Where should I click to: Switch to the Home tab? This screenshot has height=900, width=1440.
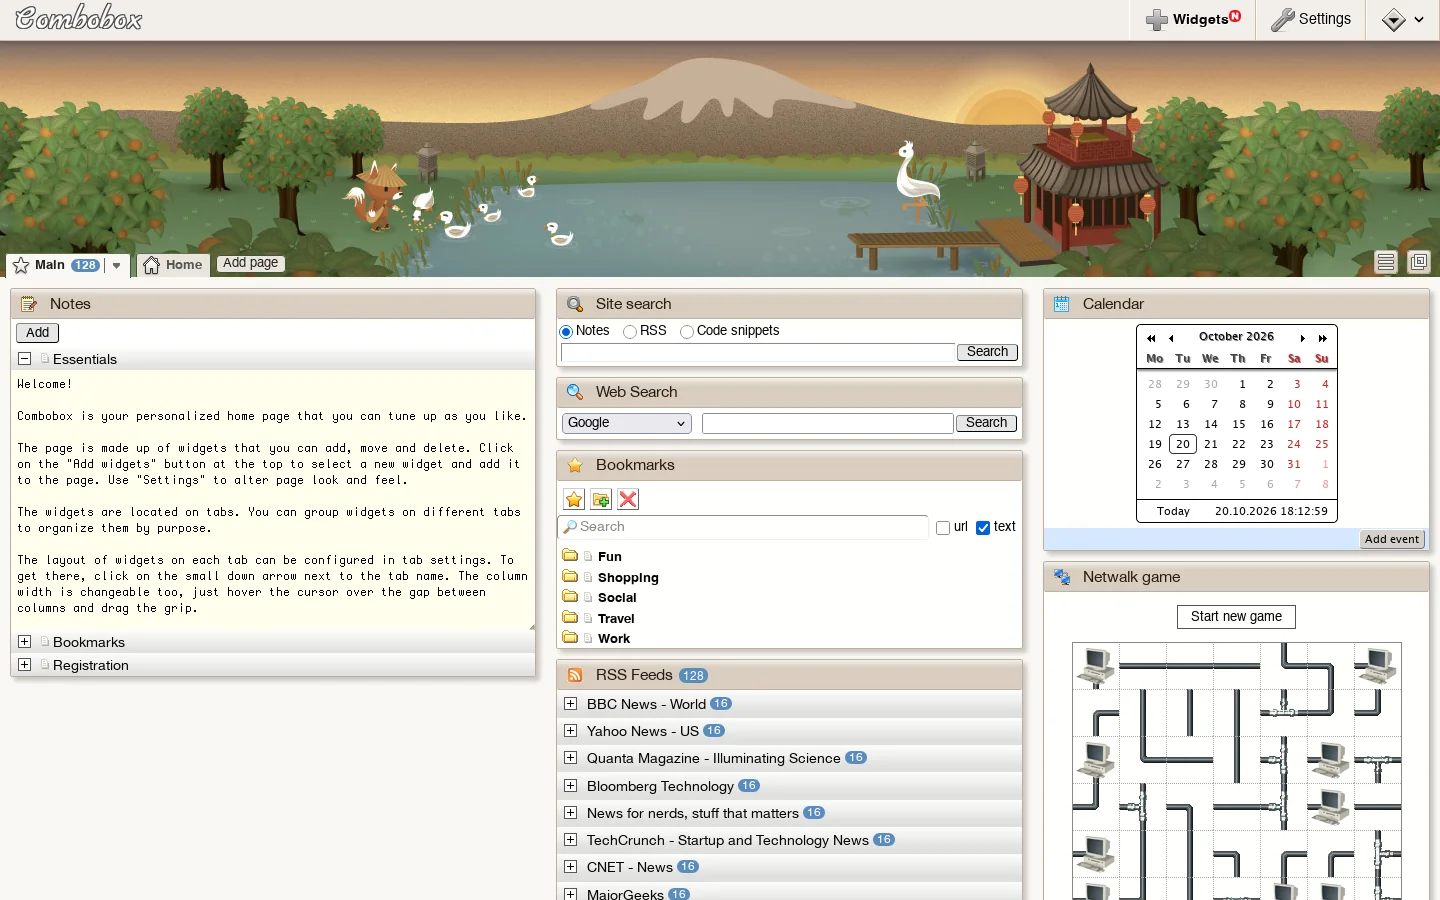pos(173,265)
